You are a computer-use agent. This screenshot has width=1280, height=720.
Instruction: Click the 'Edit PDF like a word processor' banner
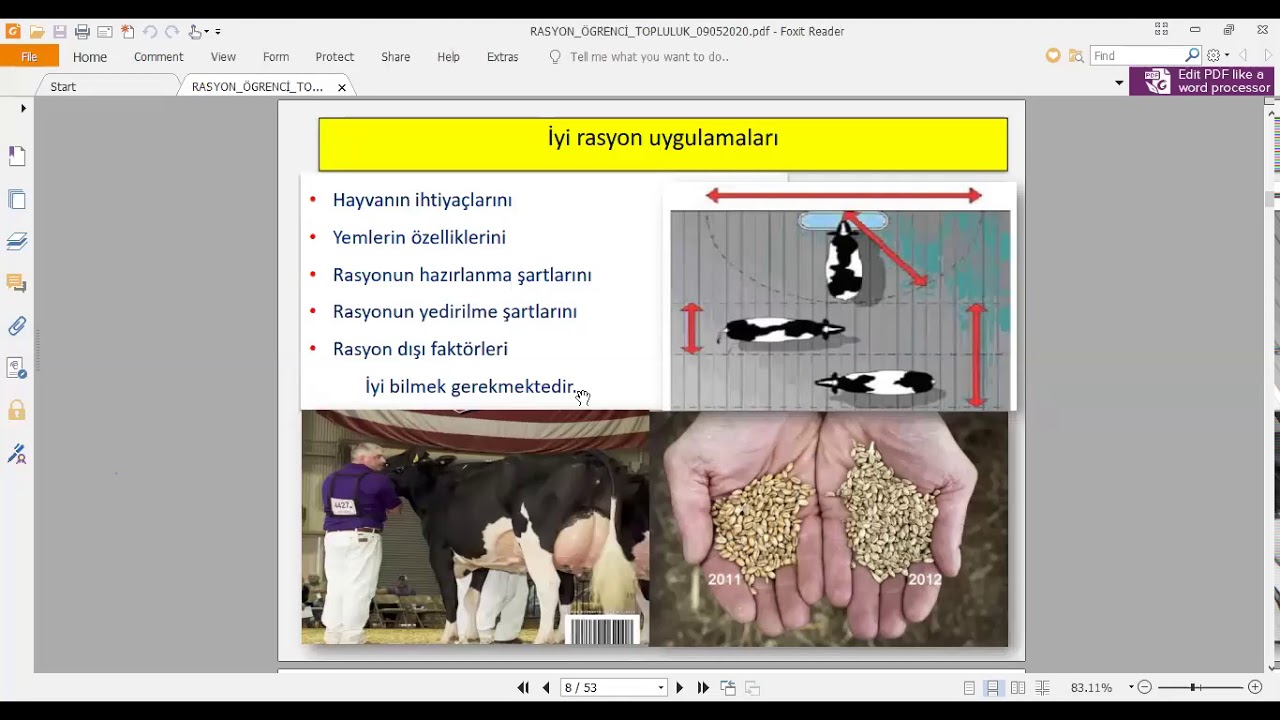(1202, 81)
